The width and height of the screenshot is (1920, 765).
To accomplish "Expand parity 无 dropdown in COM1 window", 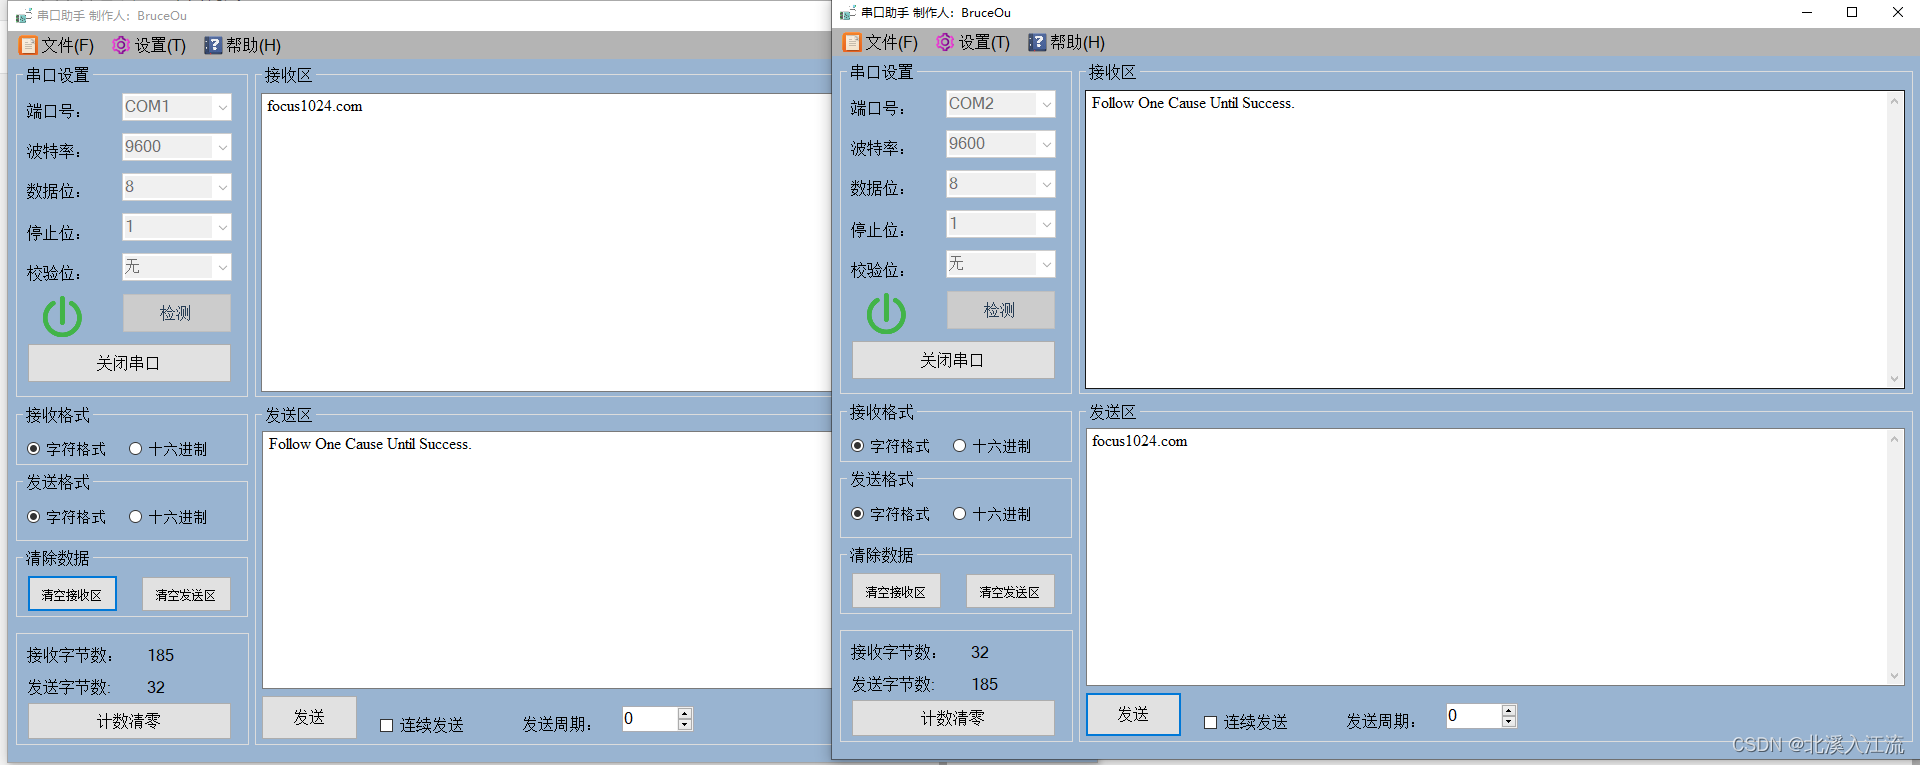I will pyautogui.click(x=222, y=267).
